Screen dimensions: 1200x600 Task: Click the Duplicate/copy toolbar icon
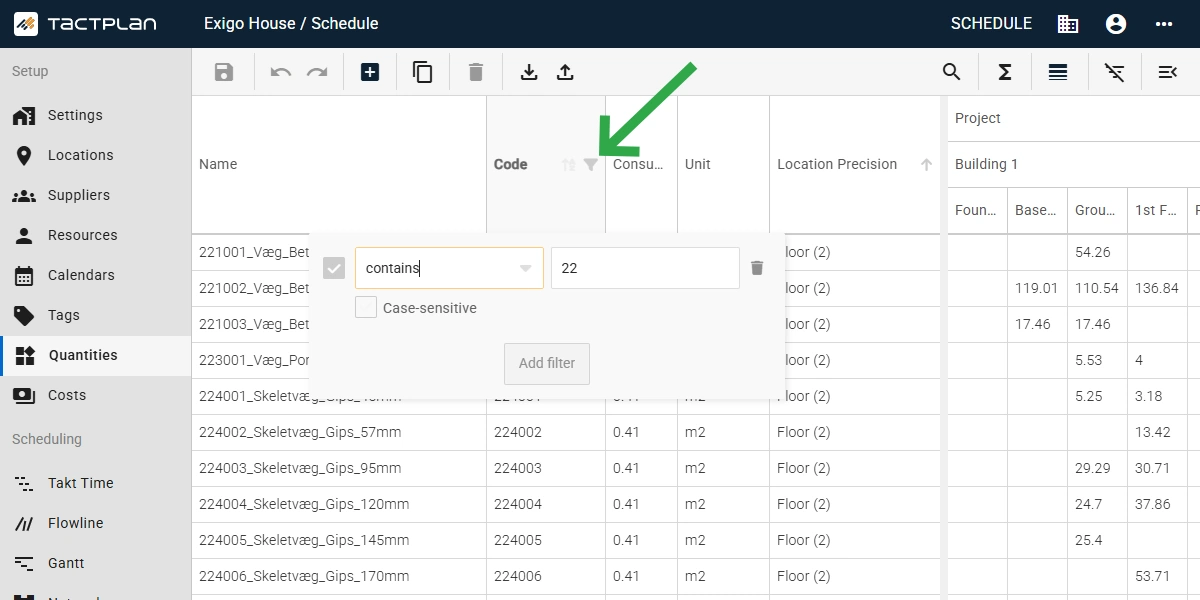(423, 72)
